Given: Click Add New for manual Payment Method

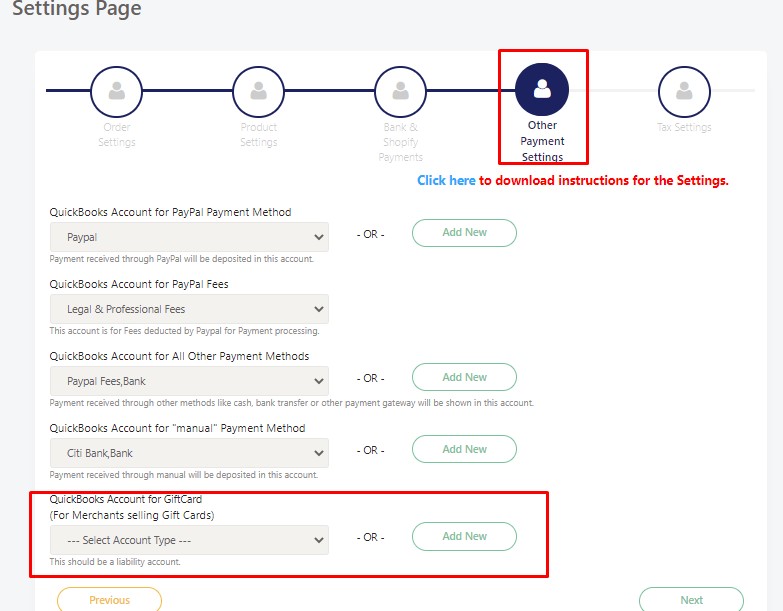Looking at the screenshot, I should pos(464,449).
